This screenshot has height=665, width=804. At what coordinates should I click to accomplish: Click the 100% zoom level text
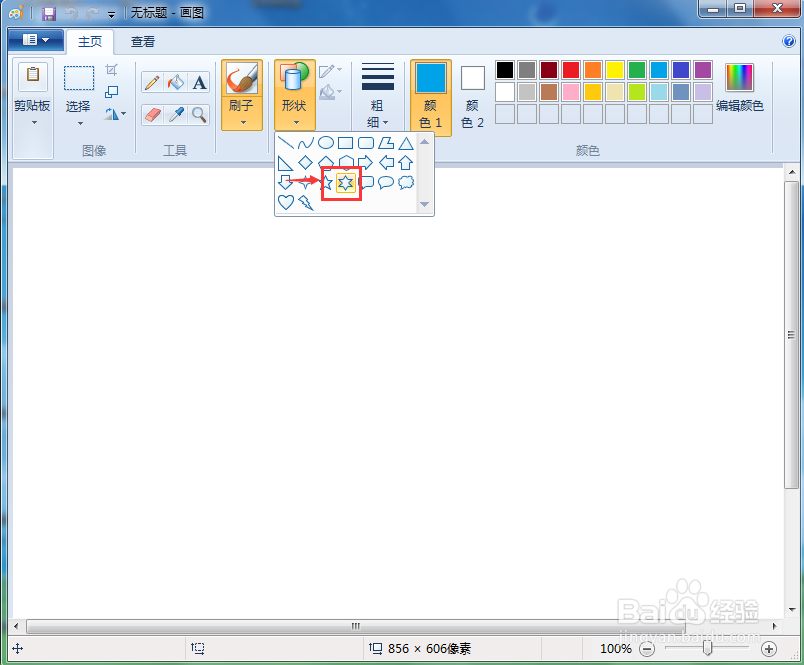pos(615,649)
